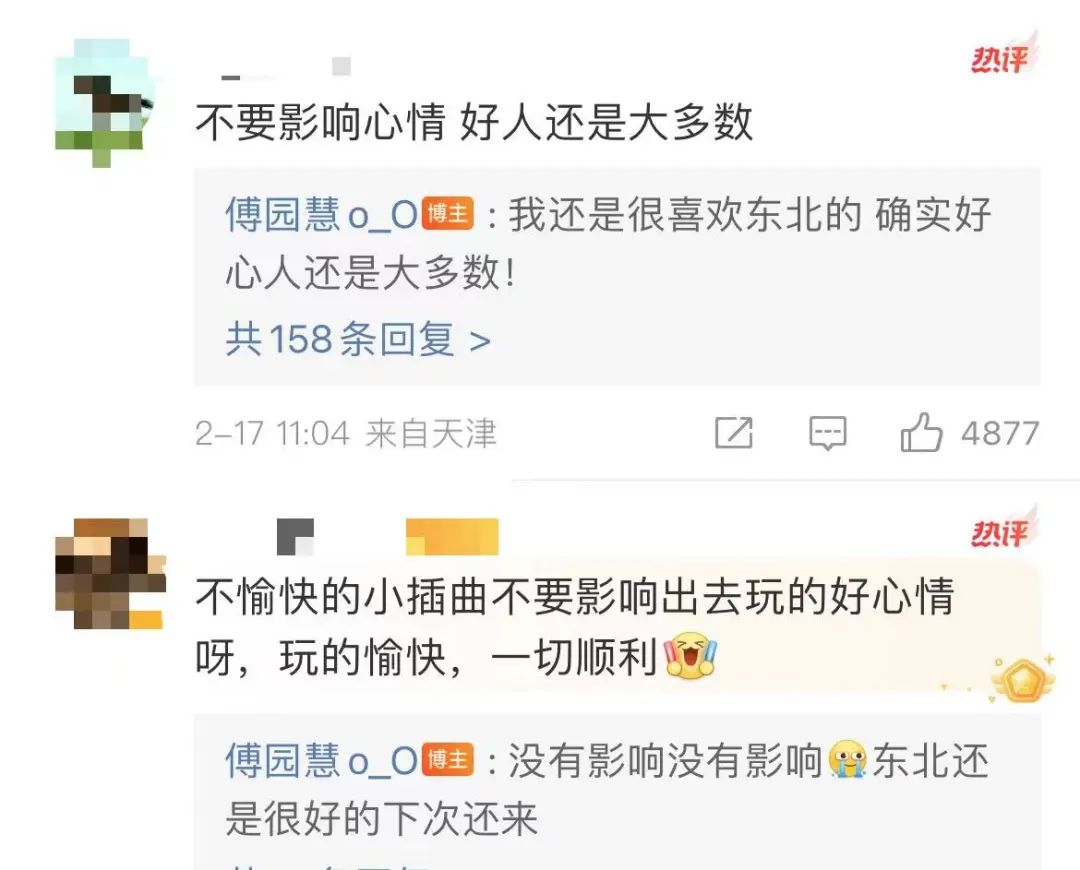
Task: Open second commenter's pixelated avatar
Action: click(110, 573)
